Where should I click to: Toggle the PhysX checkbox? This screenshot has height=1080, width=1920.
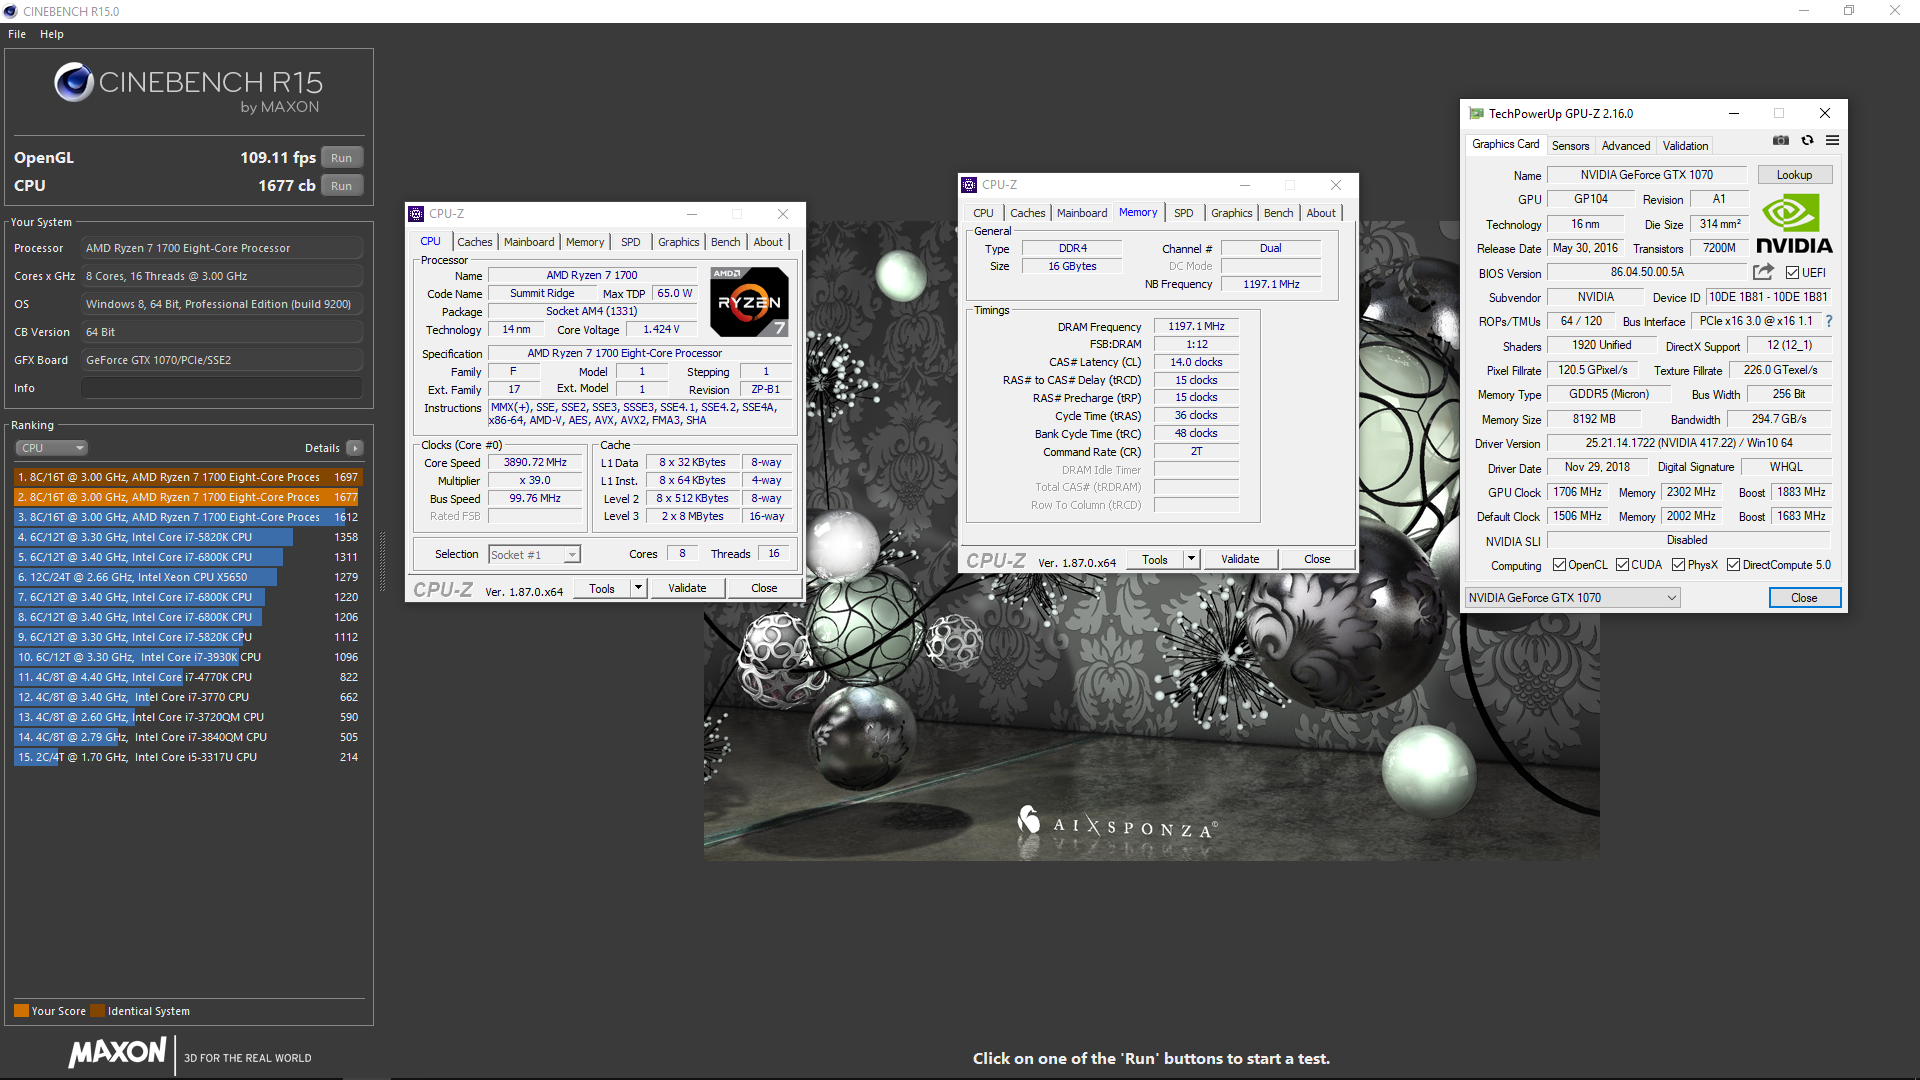[x=1678, y=565]
